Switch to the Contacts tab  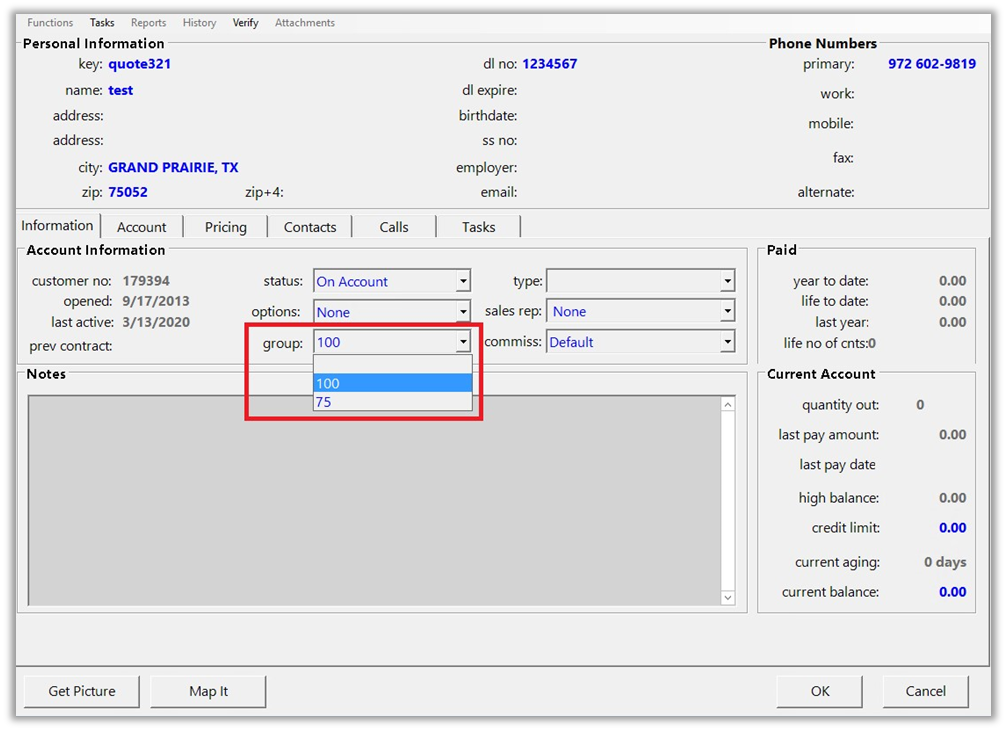[310, 227]
